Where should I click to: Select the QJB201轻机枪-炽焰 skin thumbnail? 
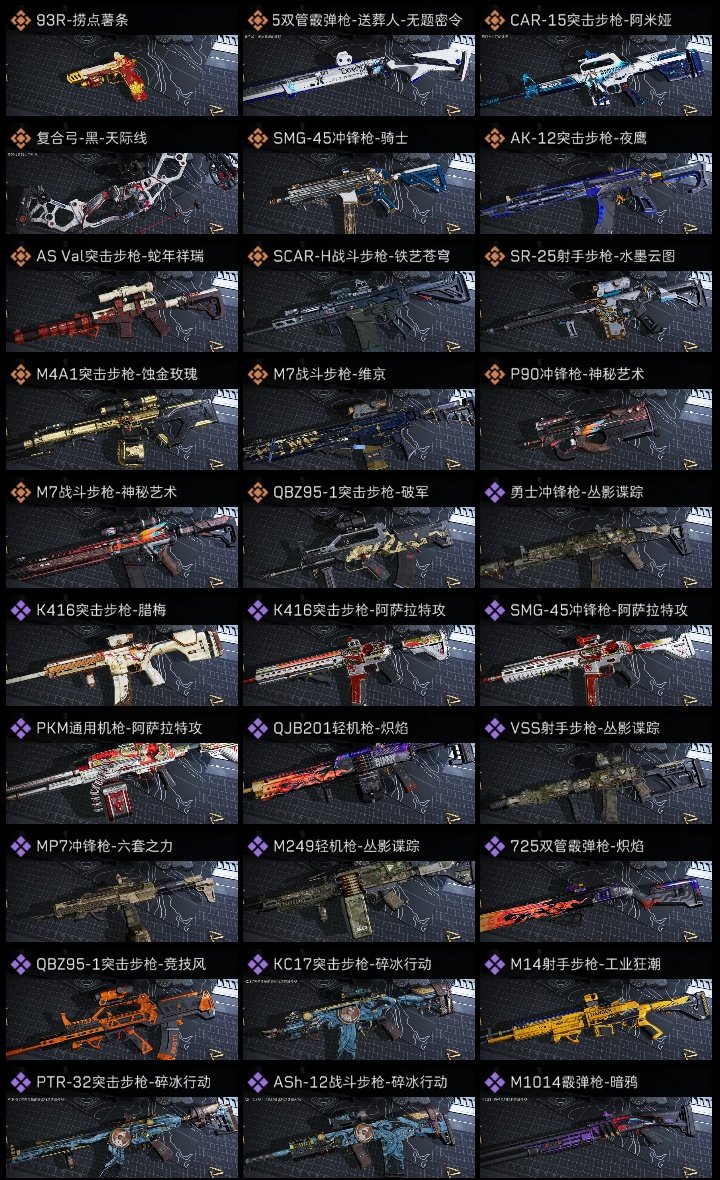tap(359, 783)
